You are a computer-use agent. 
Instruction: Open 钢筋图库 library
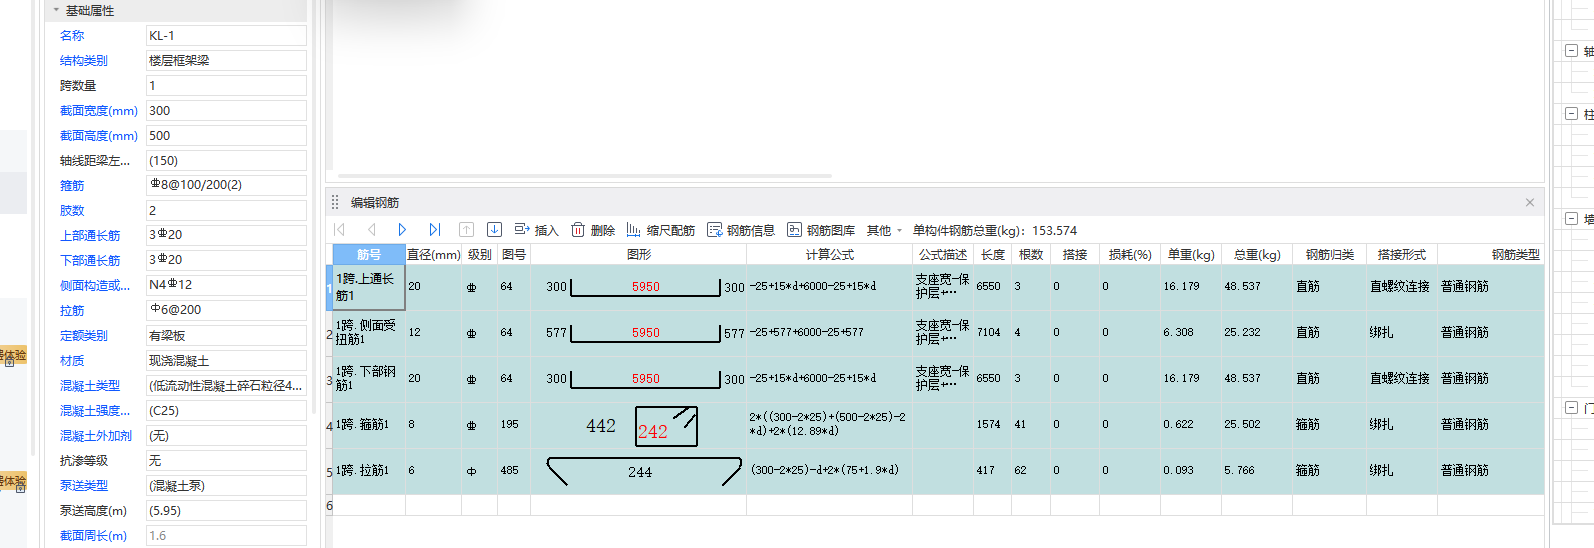tap(821, 230)
